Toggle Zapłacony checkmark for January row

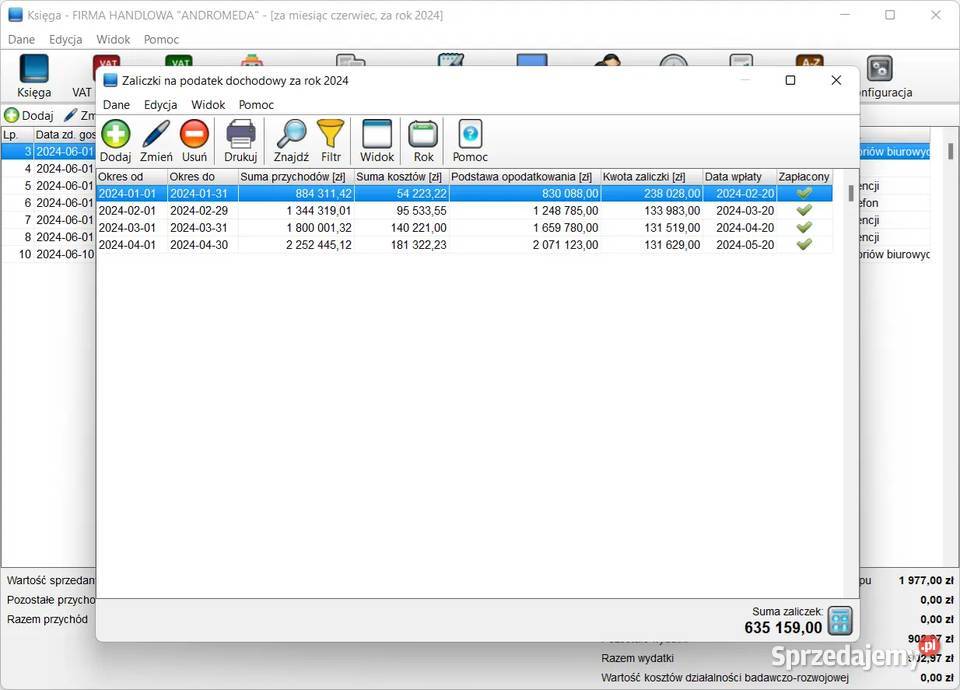click(x=804, y=194)
